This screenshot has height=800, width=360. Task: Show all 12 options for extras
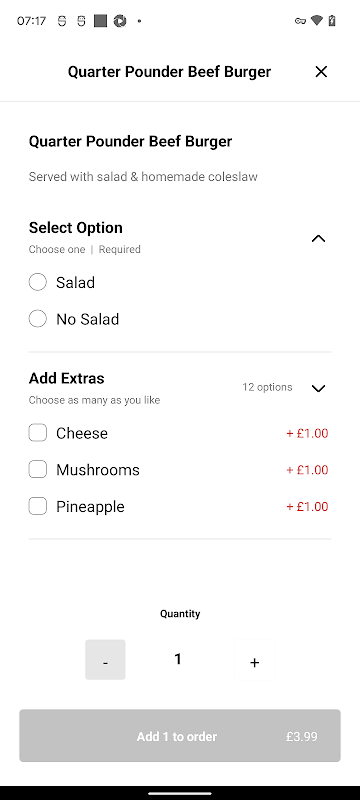click(267, 387)
